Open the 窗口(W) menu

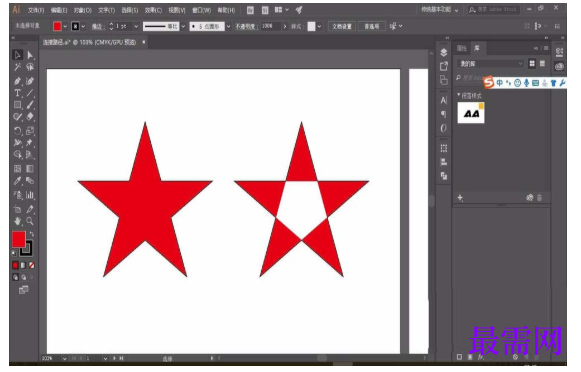[x=202, y=10]
